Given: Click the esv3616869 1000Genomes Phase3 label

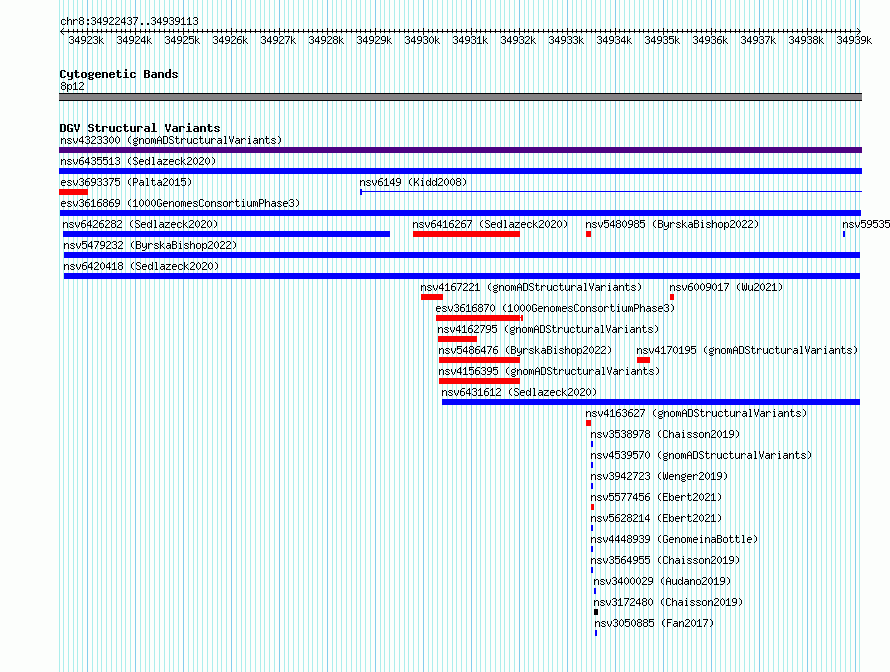Looking at the screenshot, I should pos(180,203).
